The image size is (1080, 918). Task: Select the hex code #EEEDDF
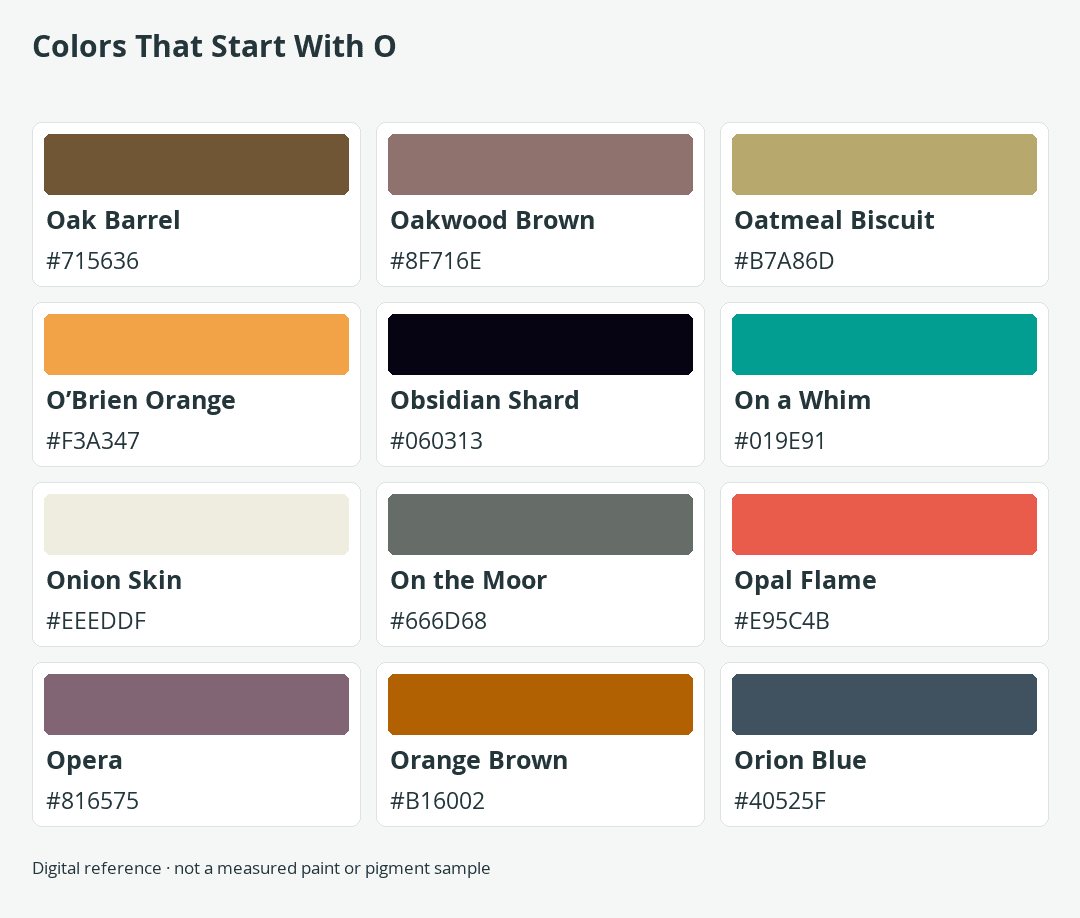coord(96,621)
